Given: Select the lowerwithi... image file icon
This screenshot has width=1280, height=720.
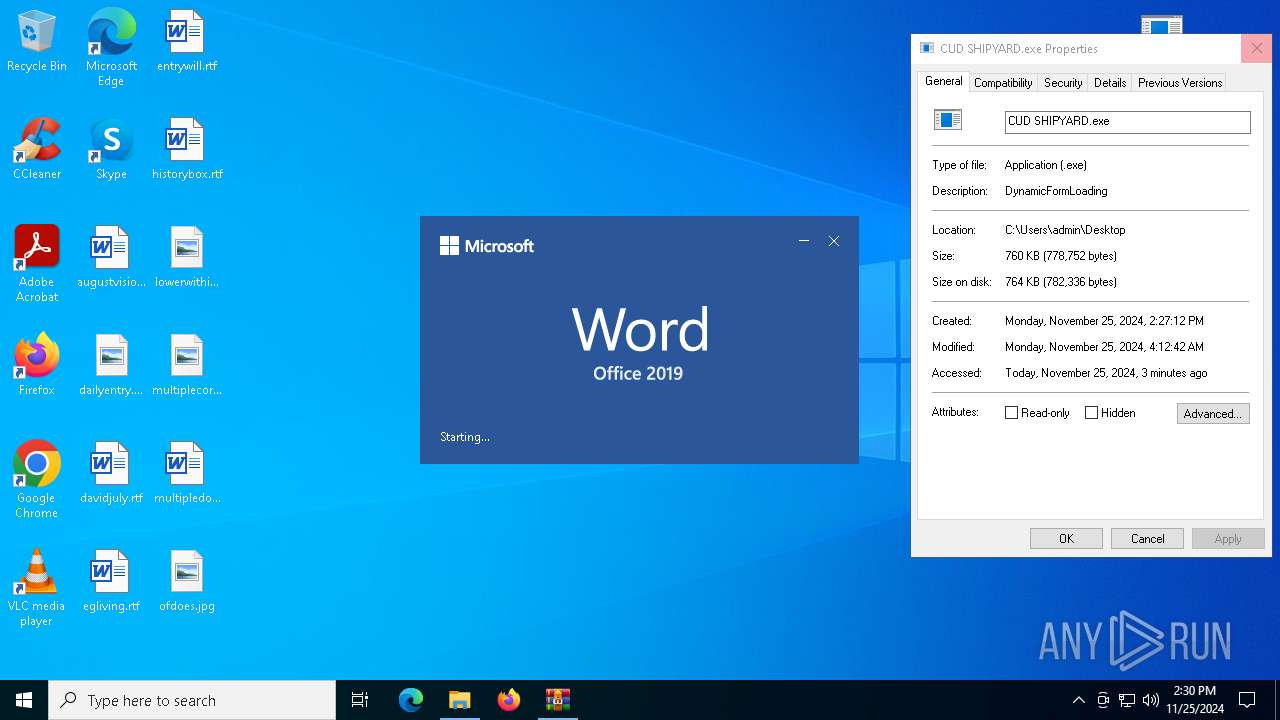Looking at the screenshot, I should (x=186, y=258).
